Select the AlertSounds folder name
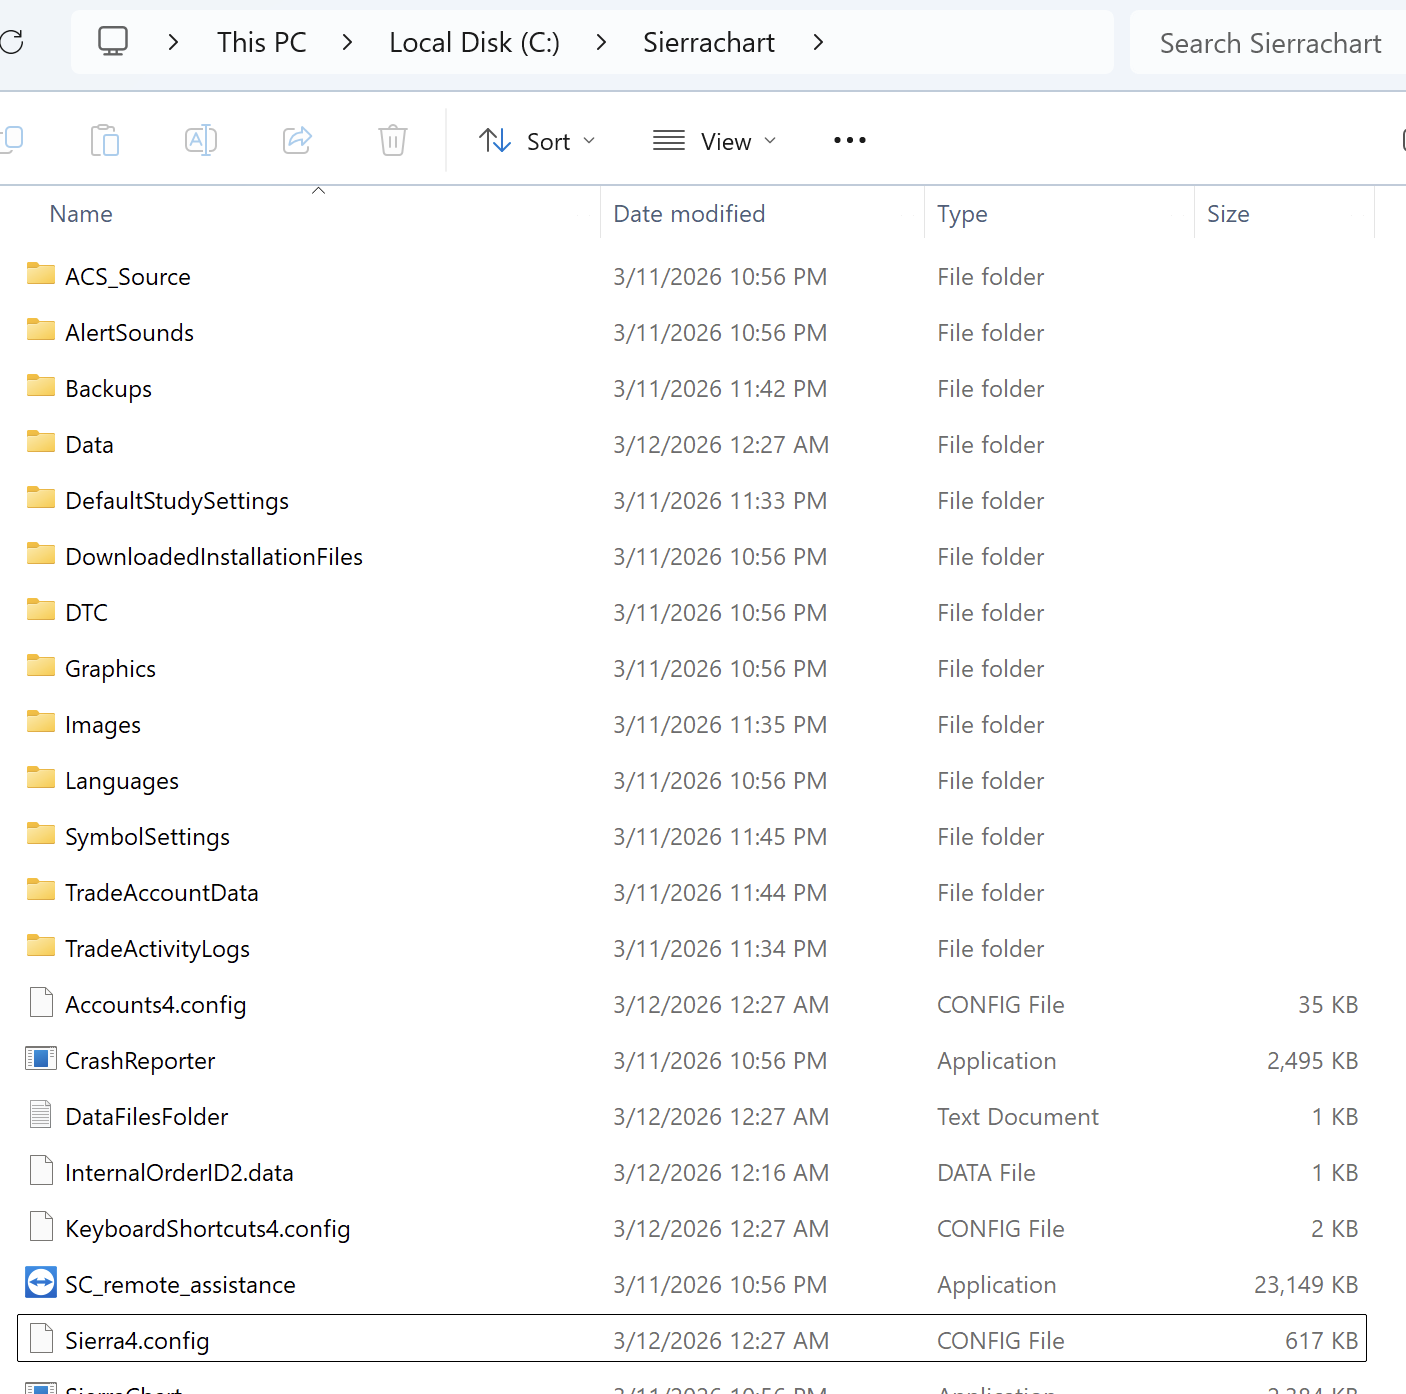1406x1394 pixels. coord(130,333)
